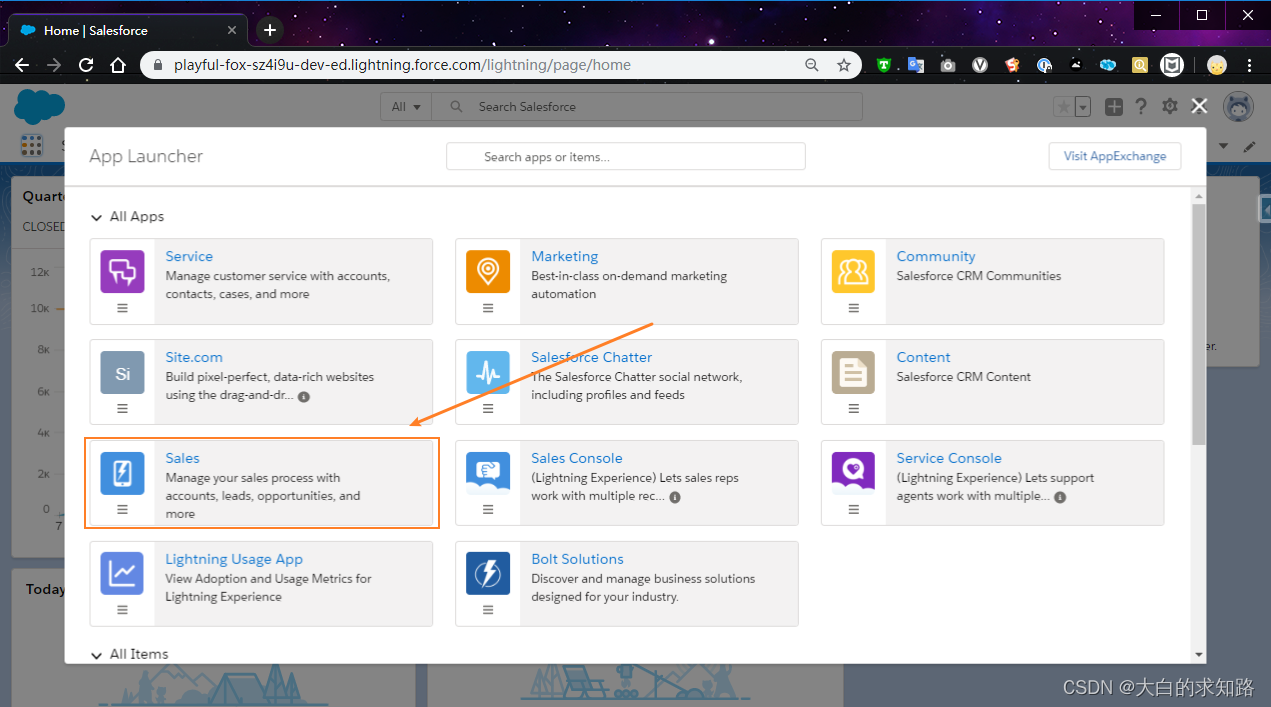Click the Community app icon
This screenshot has width=1271, height=707.
click(853, 271)
